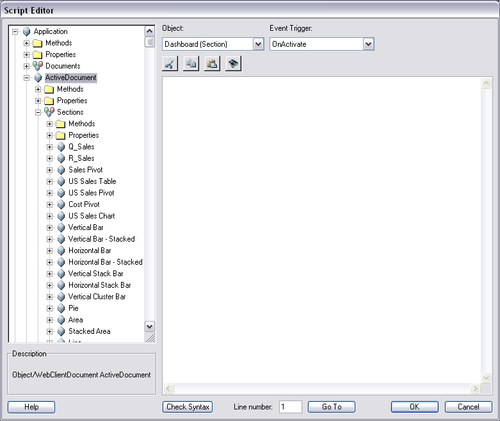The image size is (500, 421).
Task: Click inside the script text editing area
Action: point(321,230)
